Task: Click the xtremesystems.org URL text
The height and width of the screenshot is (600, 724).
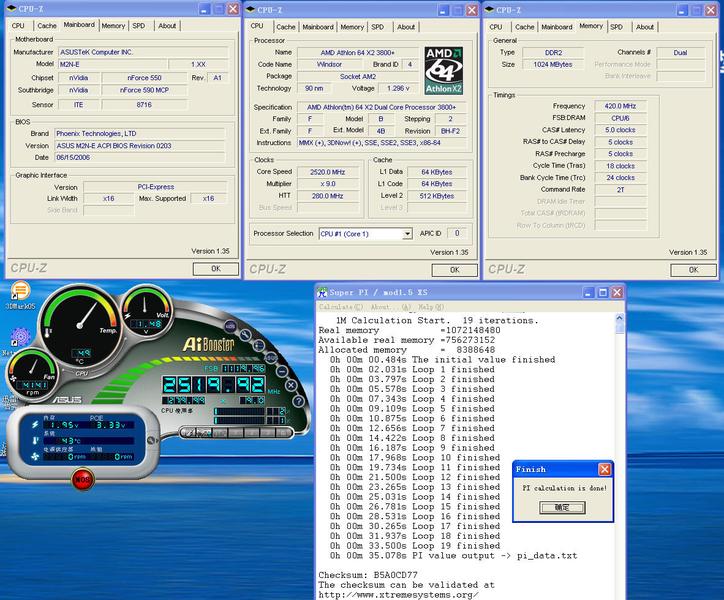Action: pos(398,594)
